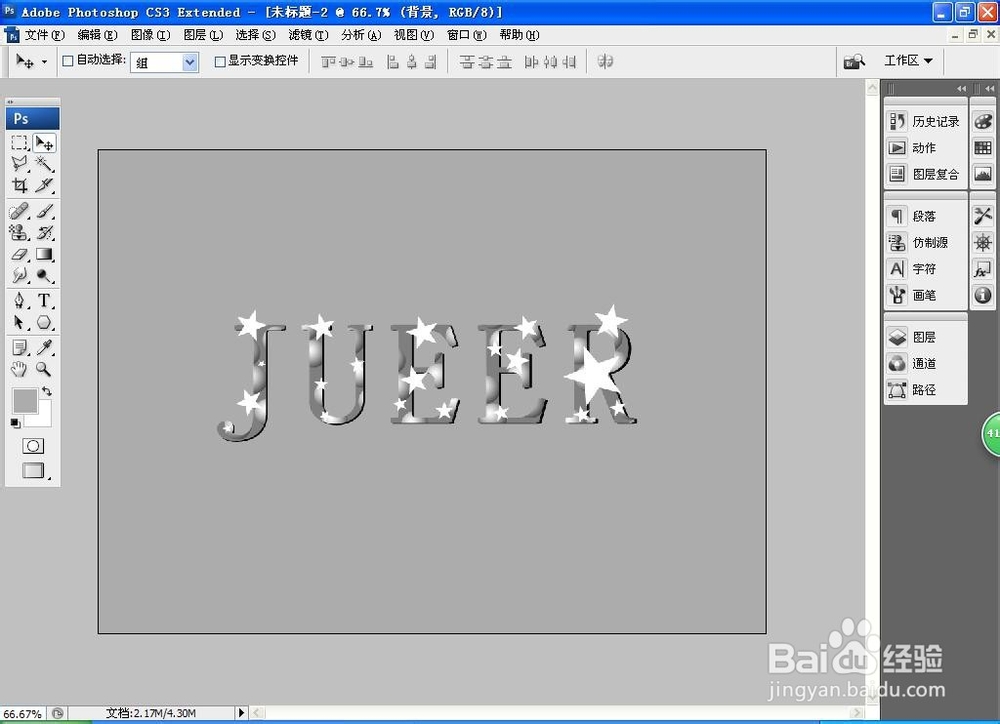This screenshot has width=1000, height=724.
Task: Select the Brush tool
Action: [44, 211]
